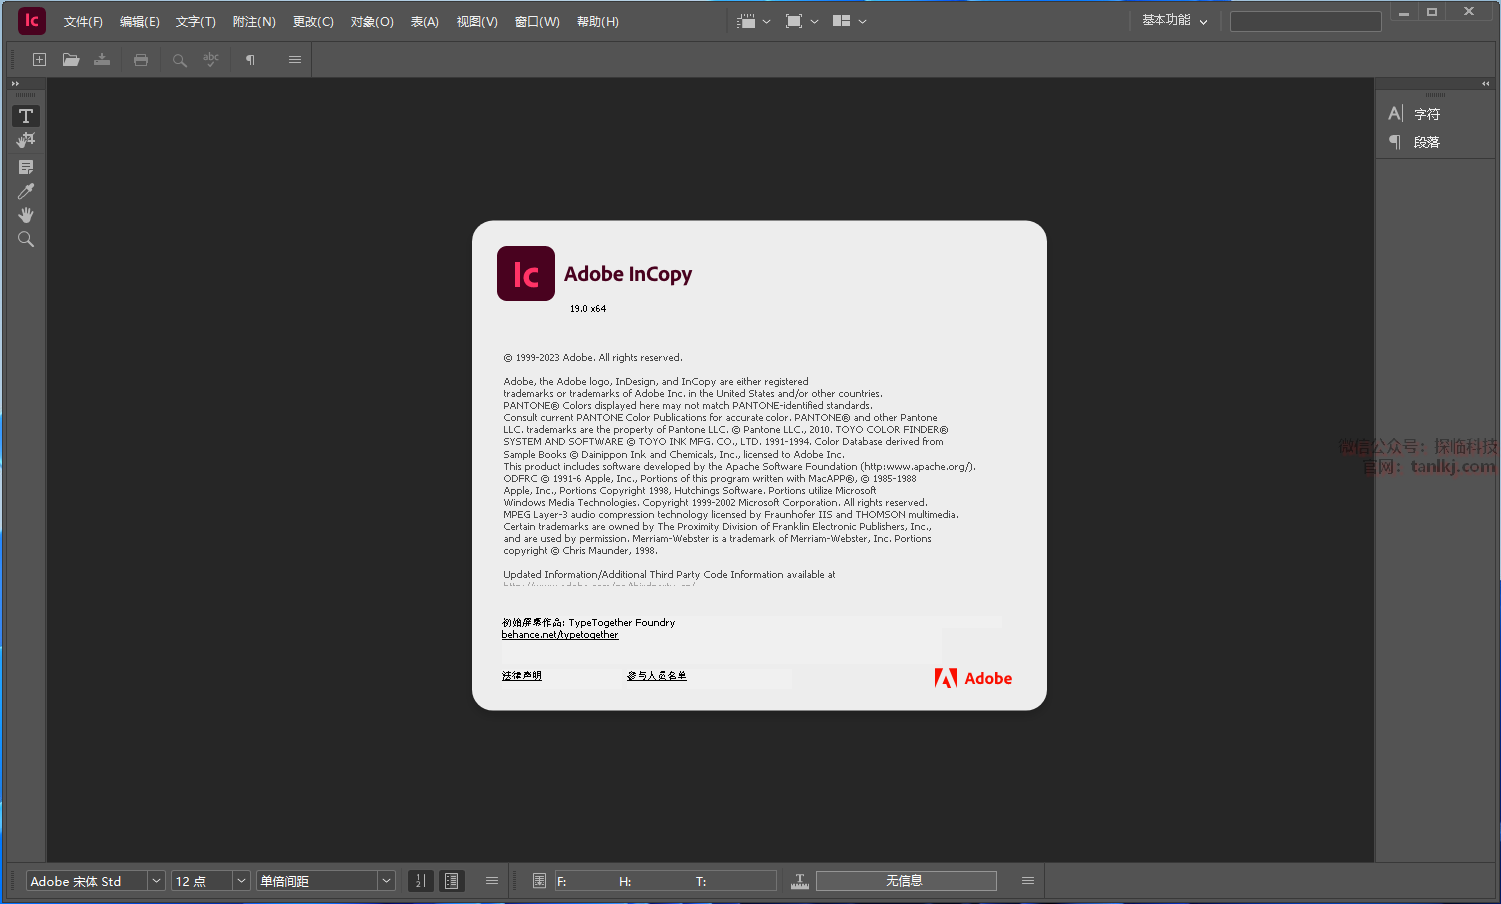The height and width of the screenshot is (904, 1501).
Task: Select the Zoom tool in toolbox
Action: pos(26,239)
